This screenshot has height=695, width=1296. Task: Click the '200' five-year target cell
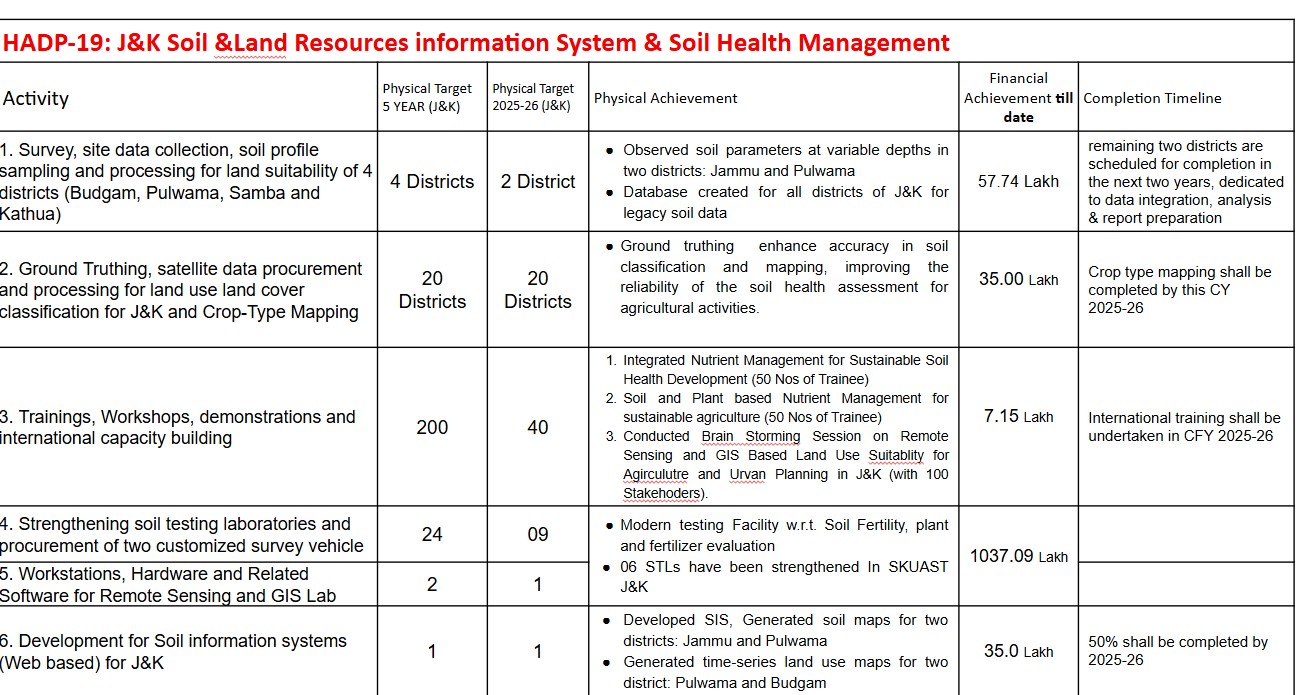(432, 427)
